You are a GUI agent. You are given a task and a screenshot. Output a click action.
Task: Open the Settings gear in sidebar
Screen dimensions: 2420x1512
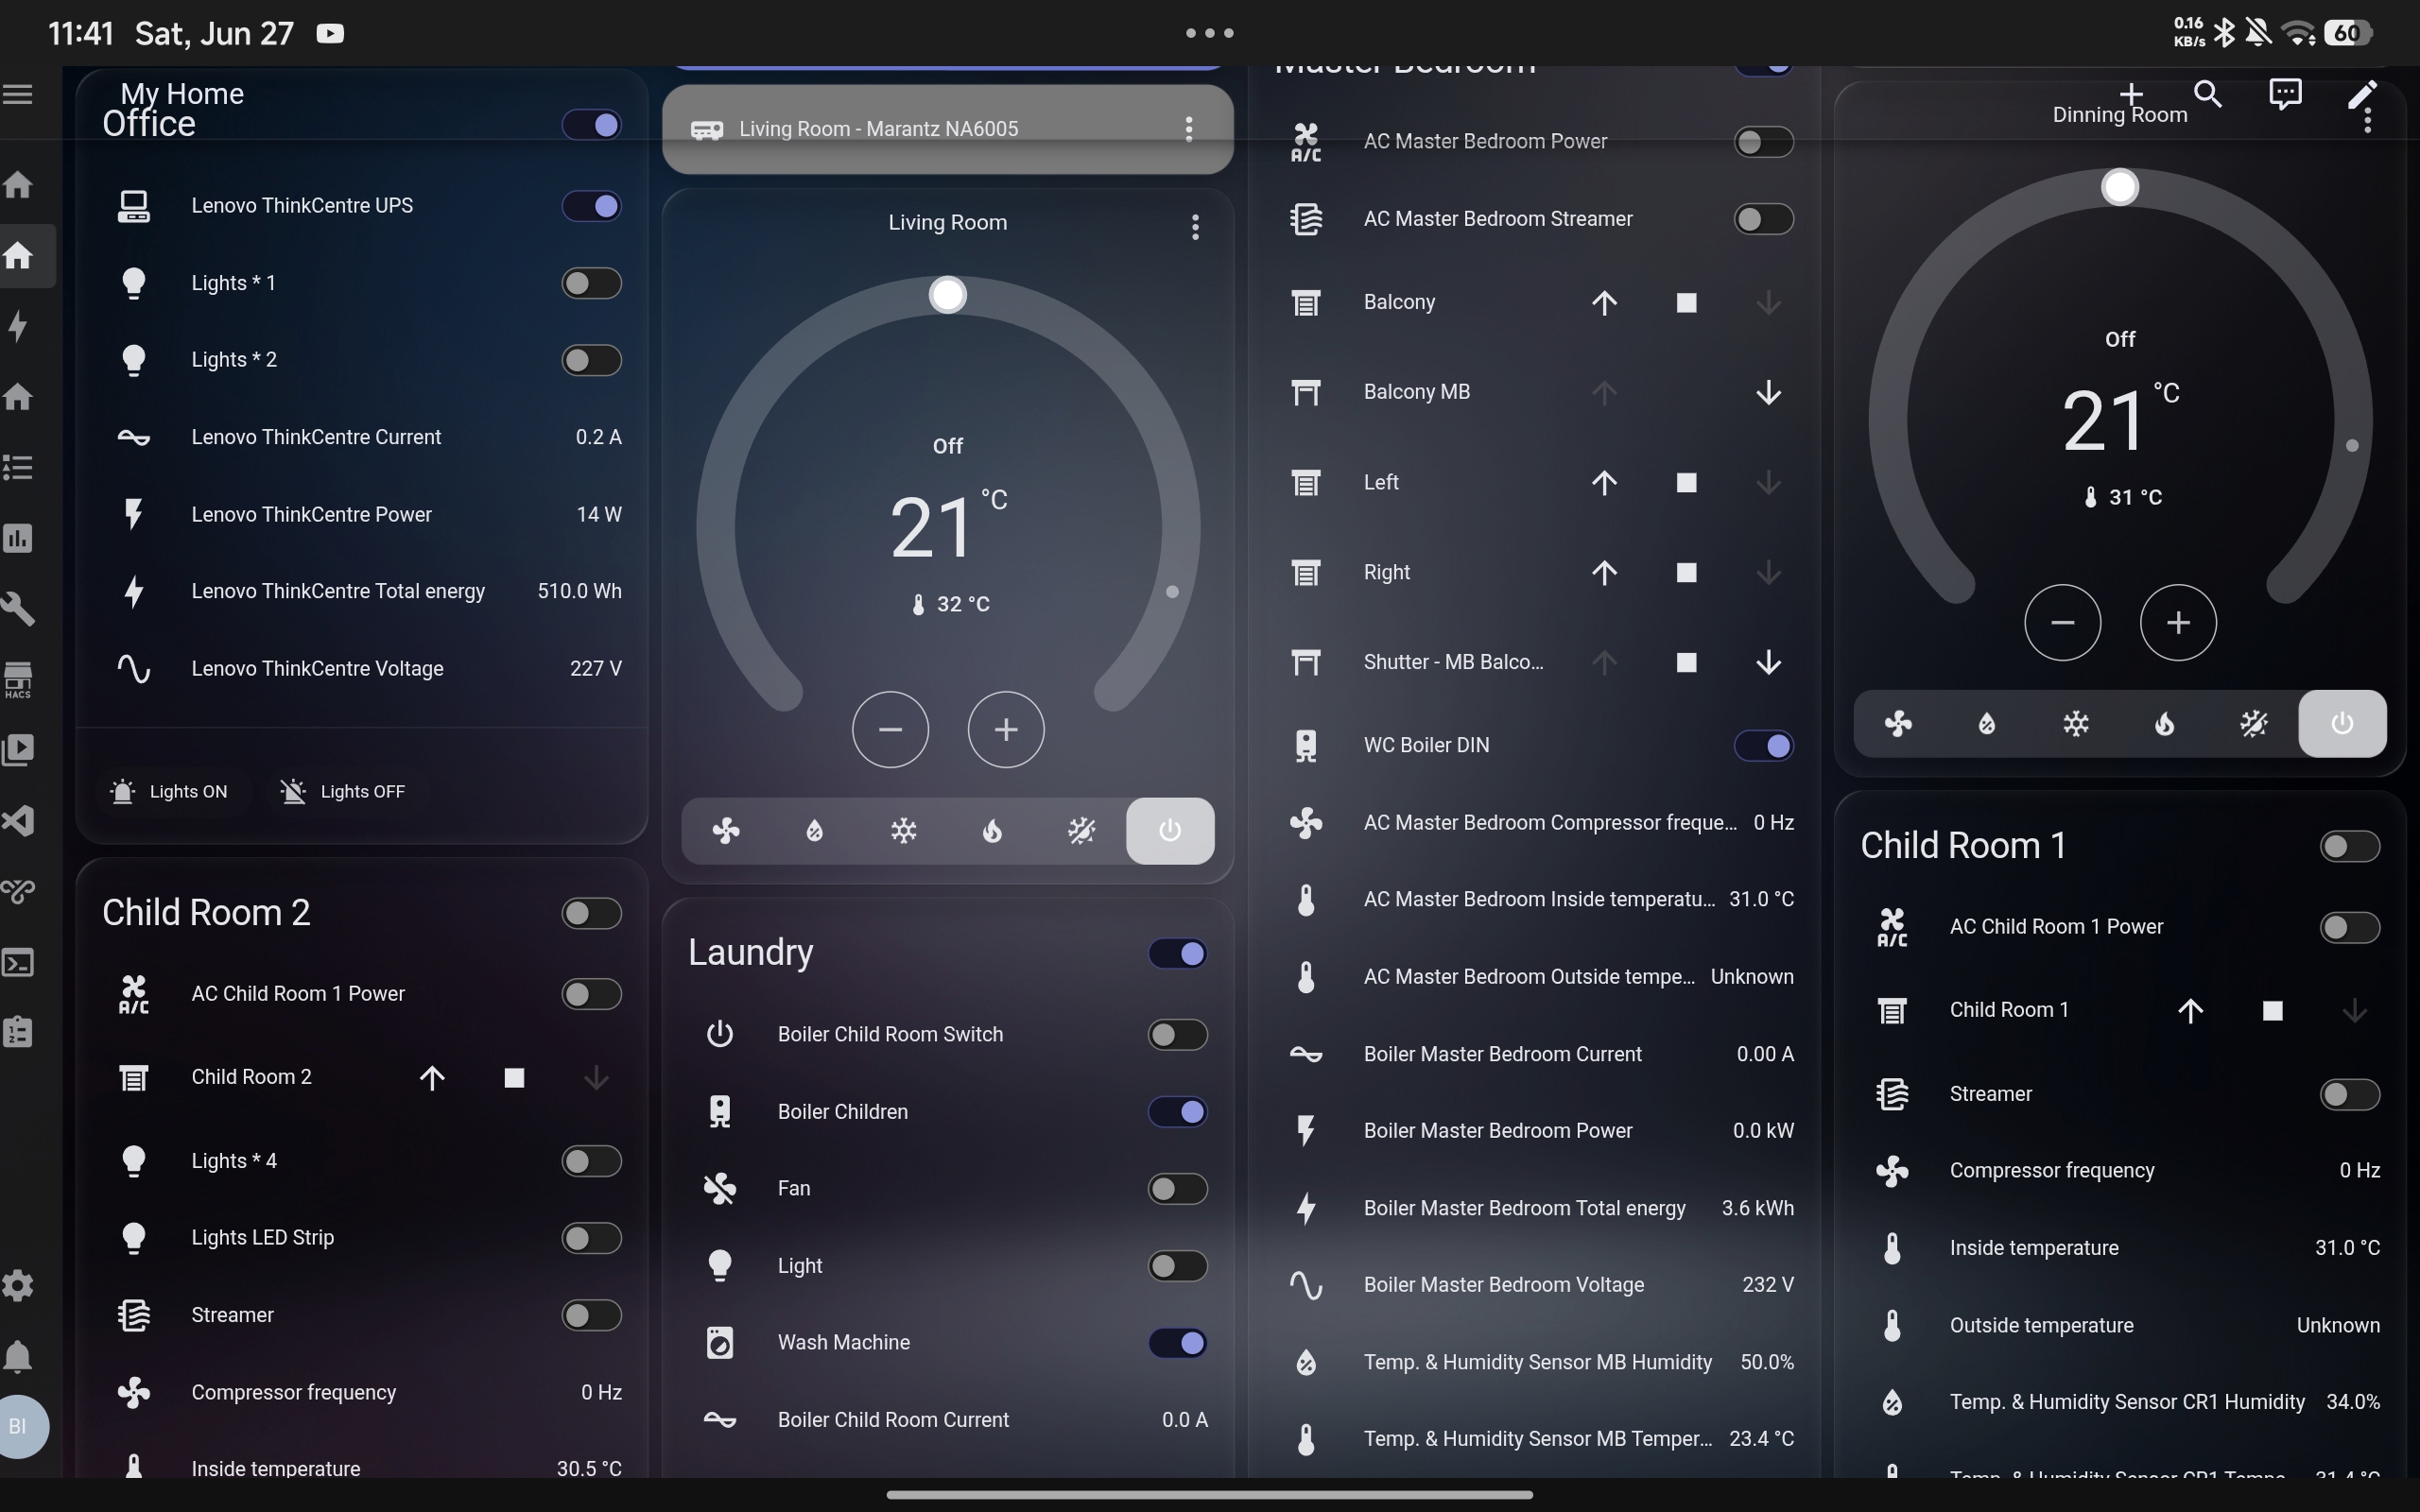(18, 1285)
